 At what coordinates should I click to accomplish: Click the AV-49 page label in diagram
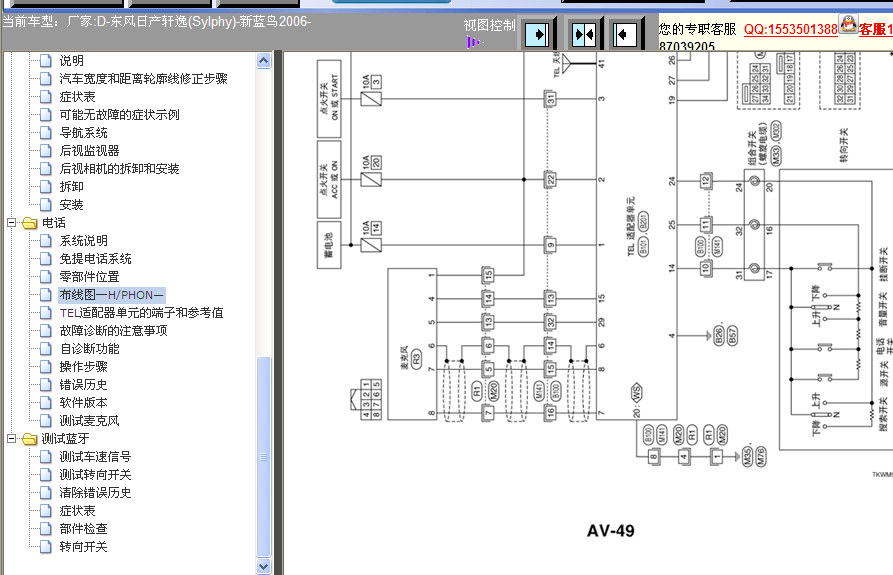coord(611,531)
